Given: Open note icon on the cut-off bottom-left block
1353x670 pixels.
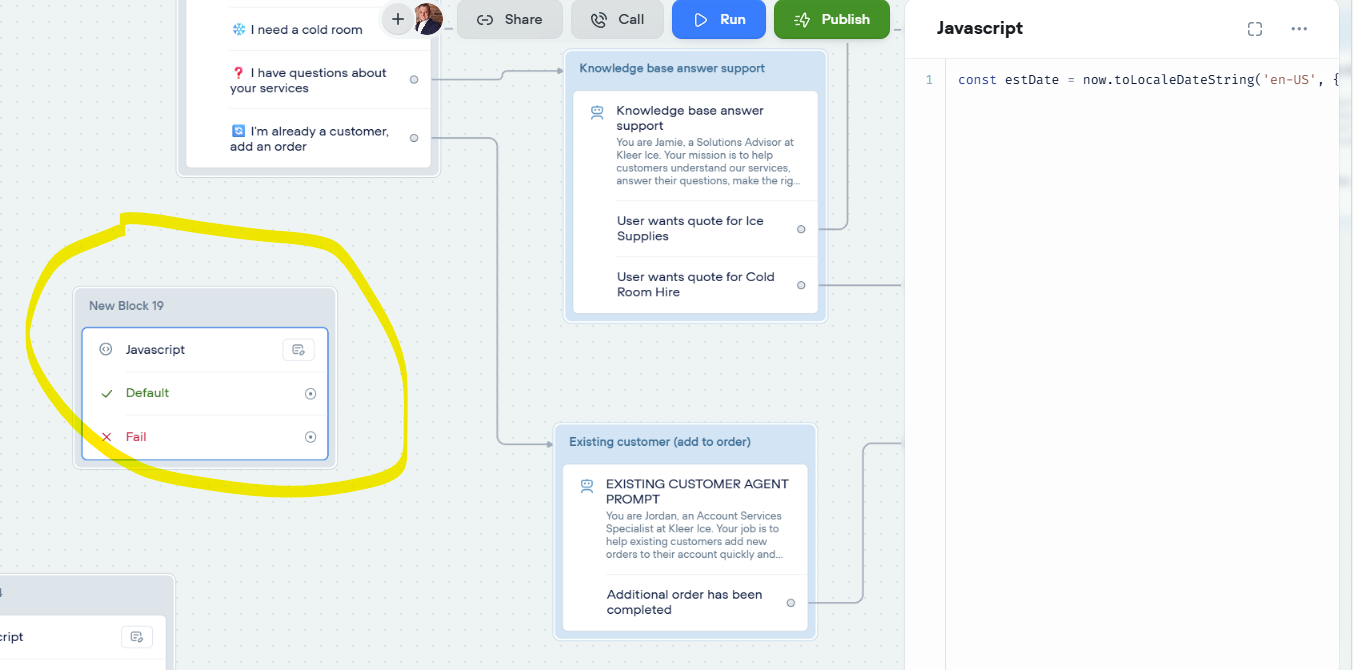Looking at the screenshot, I should click(137, 637).
